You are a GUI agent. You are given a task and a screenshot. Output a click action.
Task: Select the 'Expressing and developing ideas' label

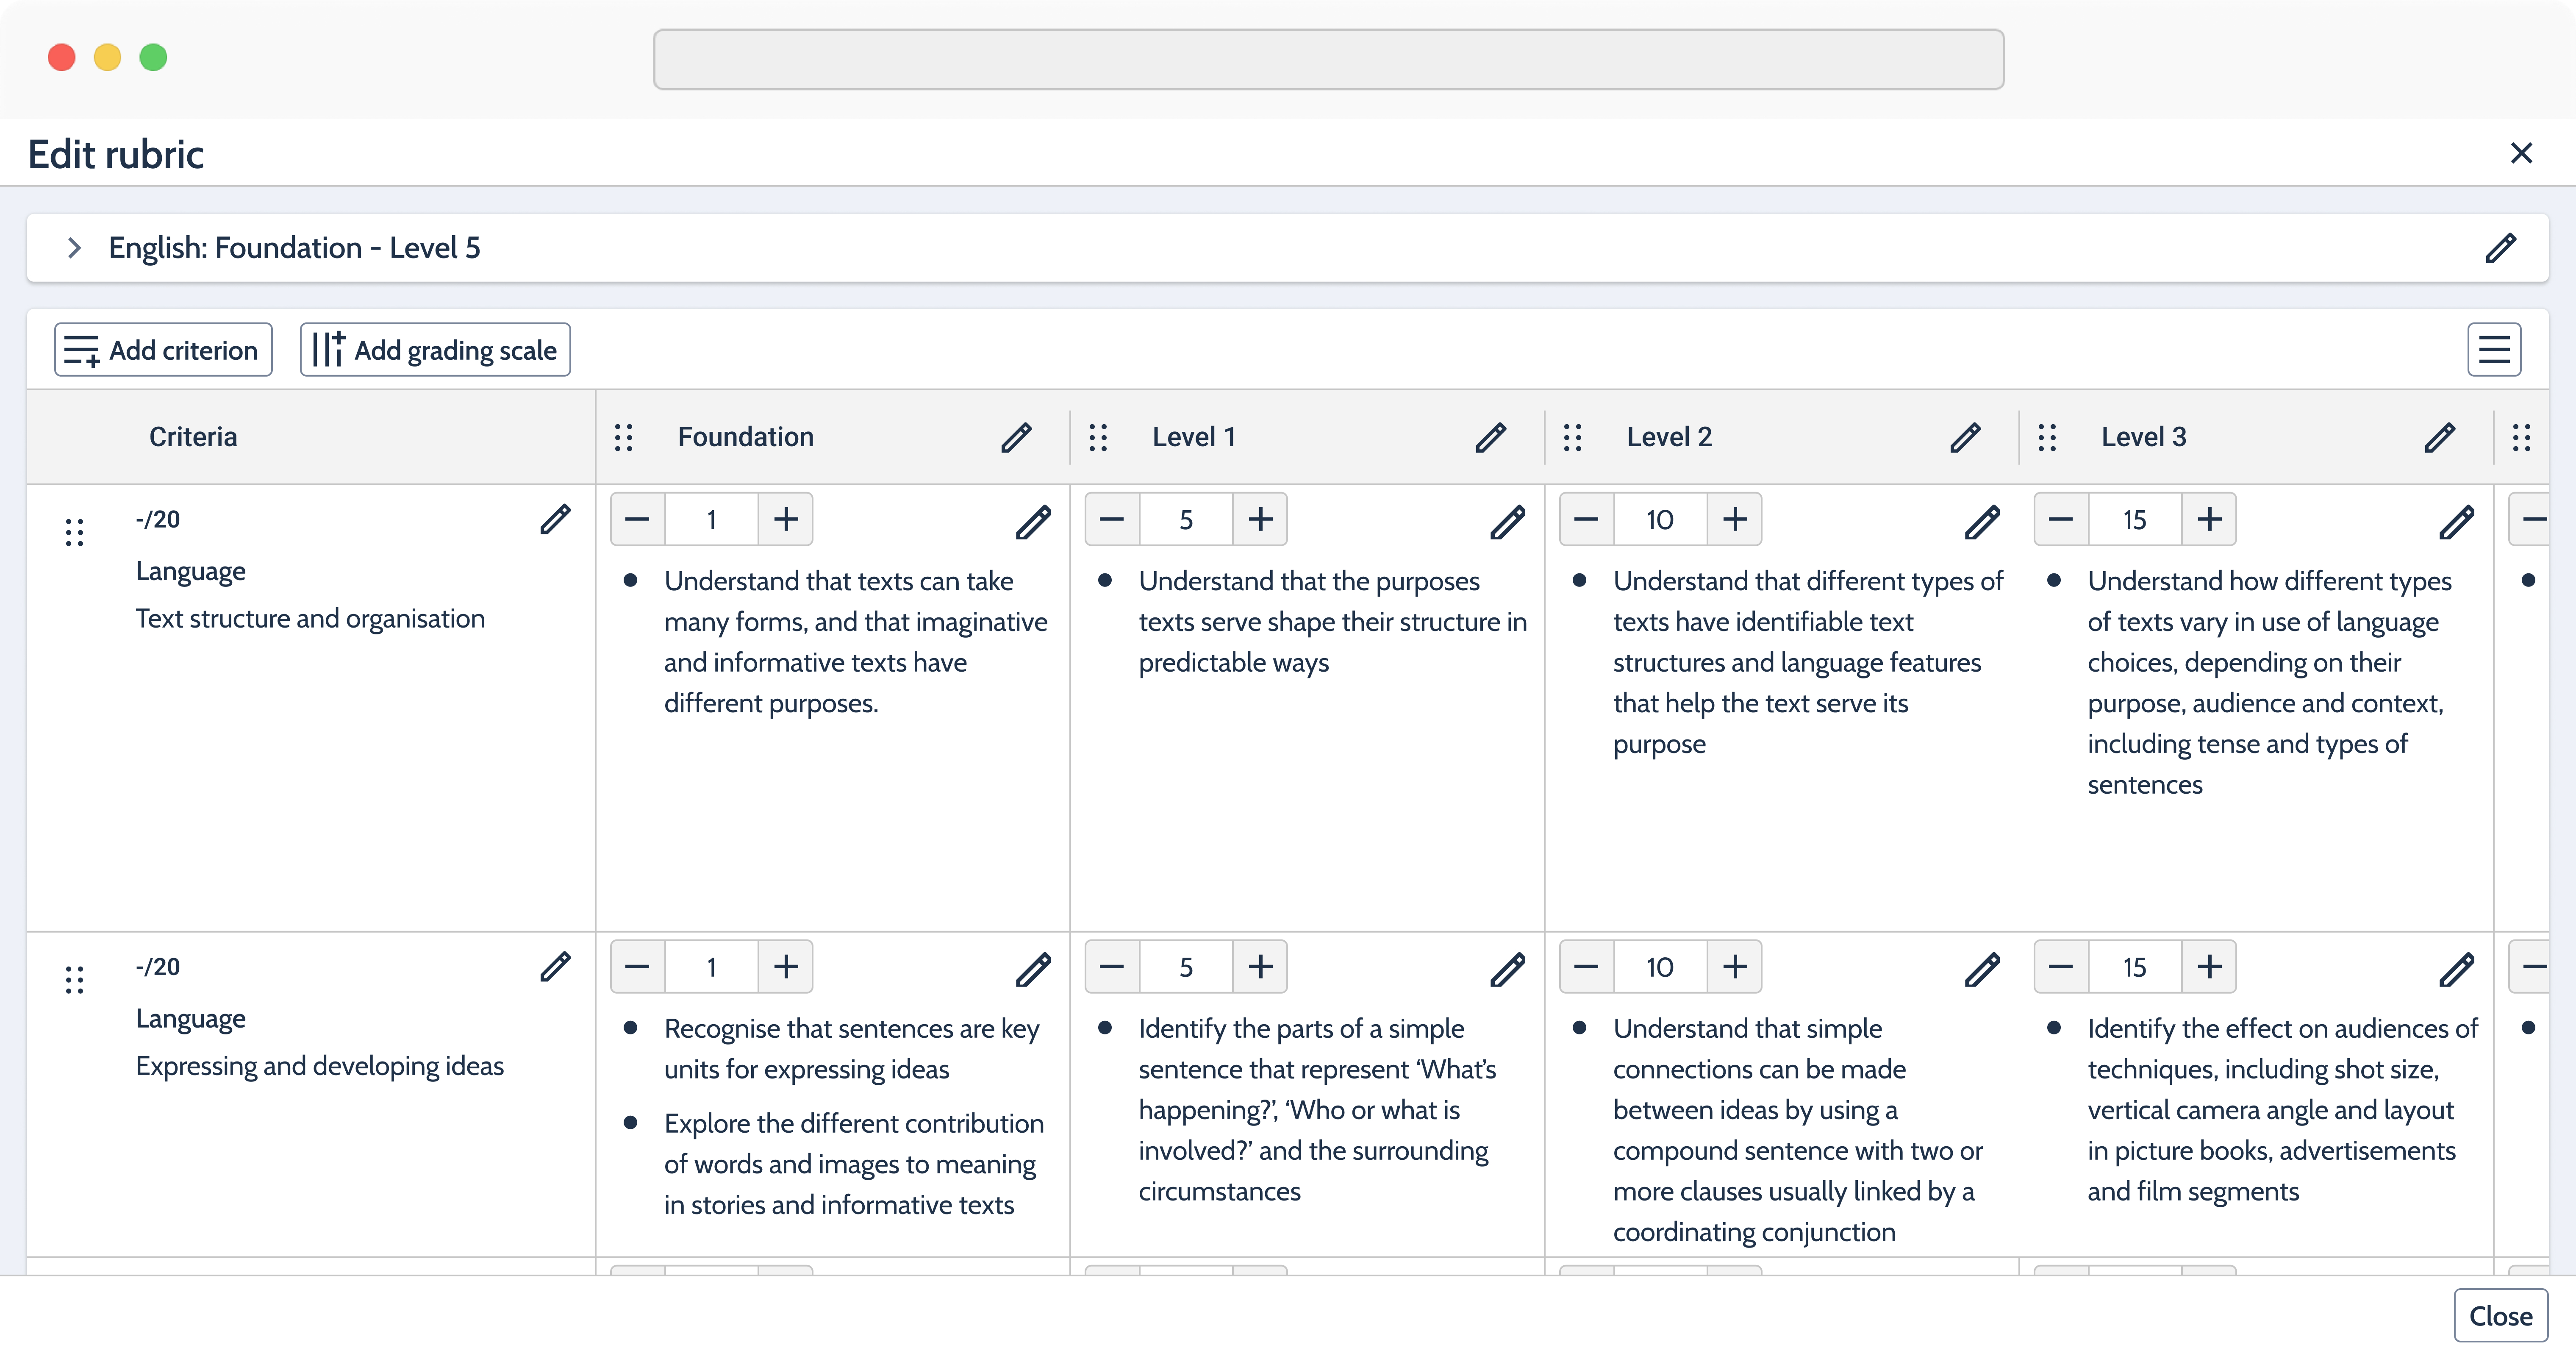pos(320,1066)
